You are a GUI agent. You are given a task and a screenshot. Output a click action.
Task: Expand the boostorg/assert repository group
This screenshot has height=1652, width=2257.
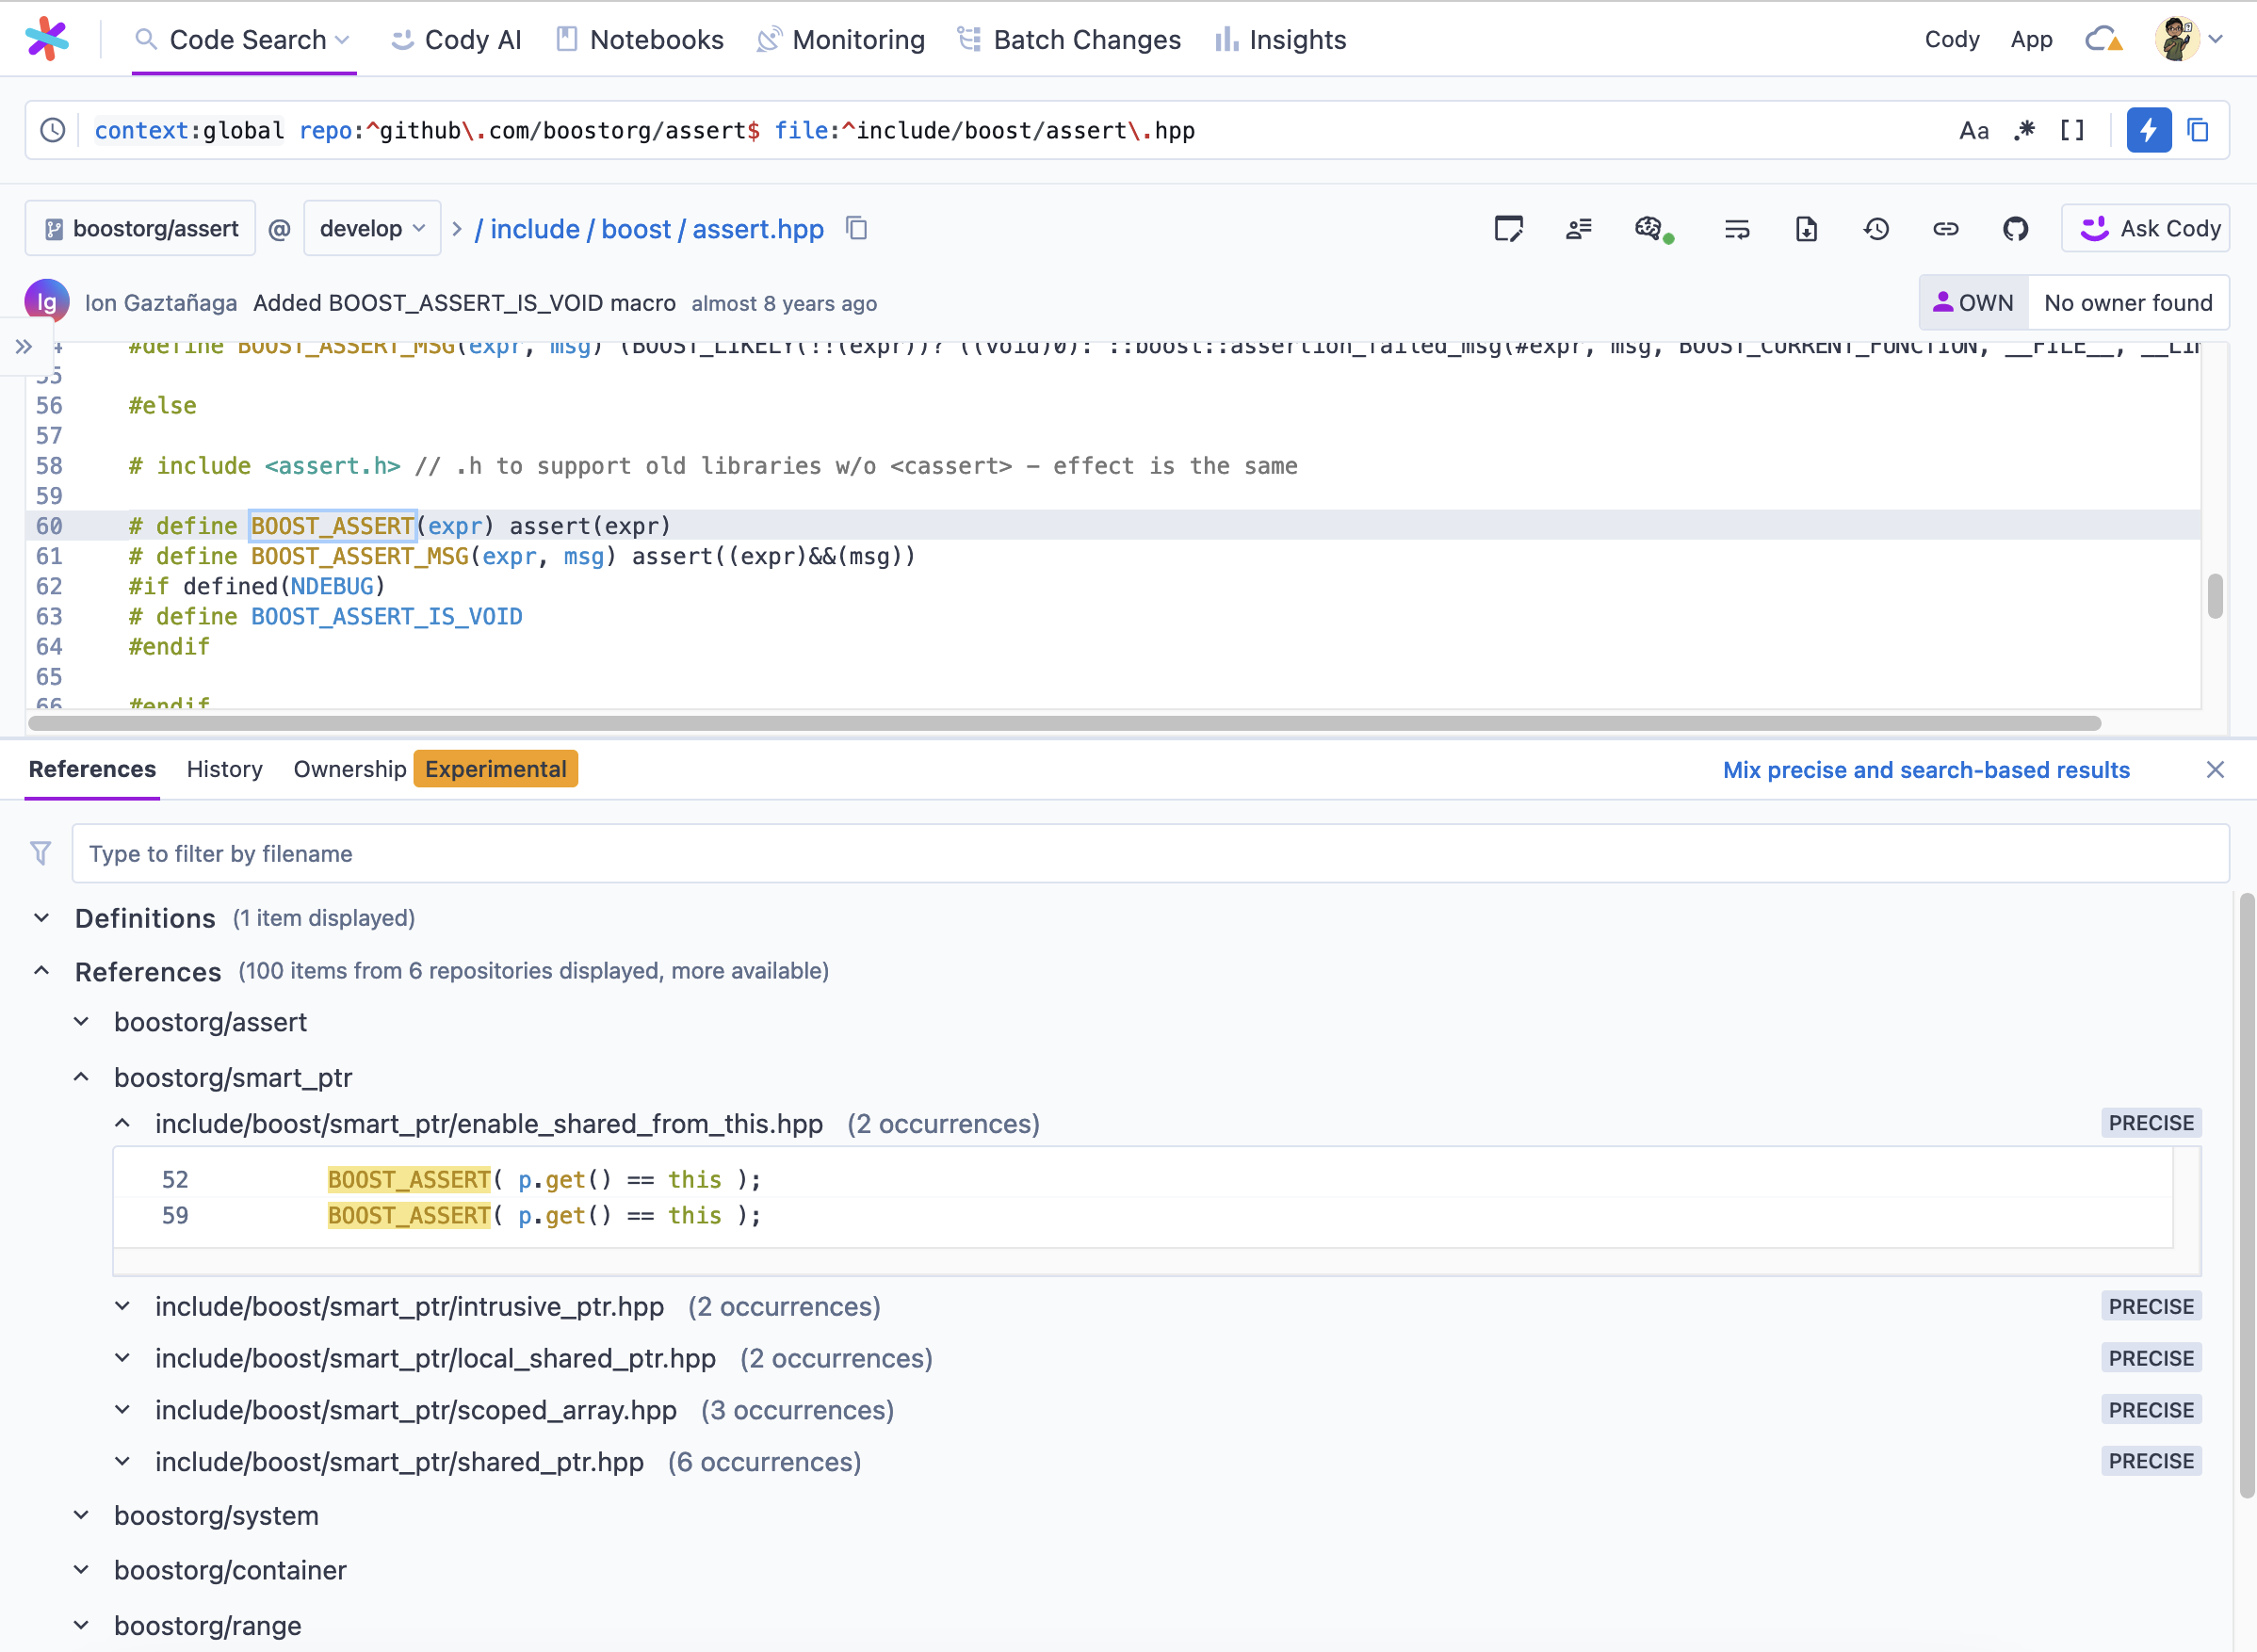pyautogui.click(x=82, y=1021)
